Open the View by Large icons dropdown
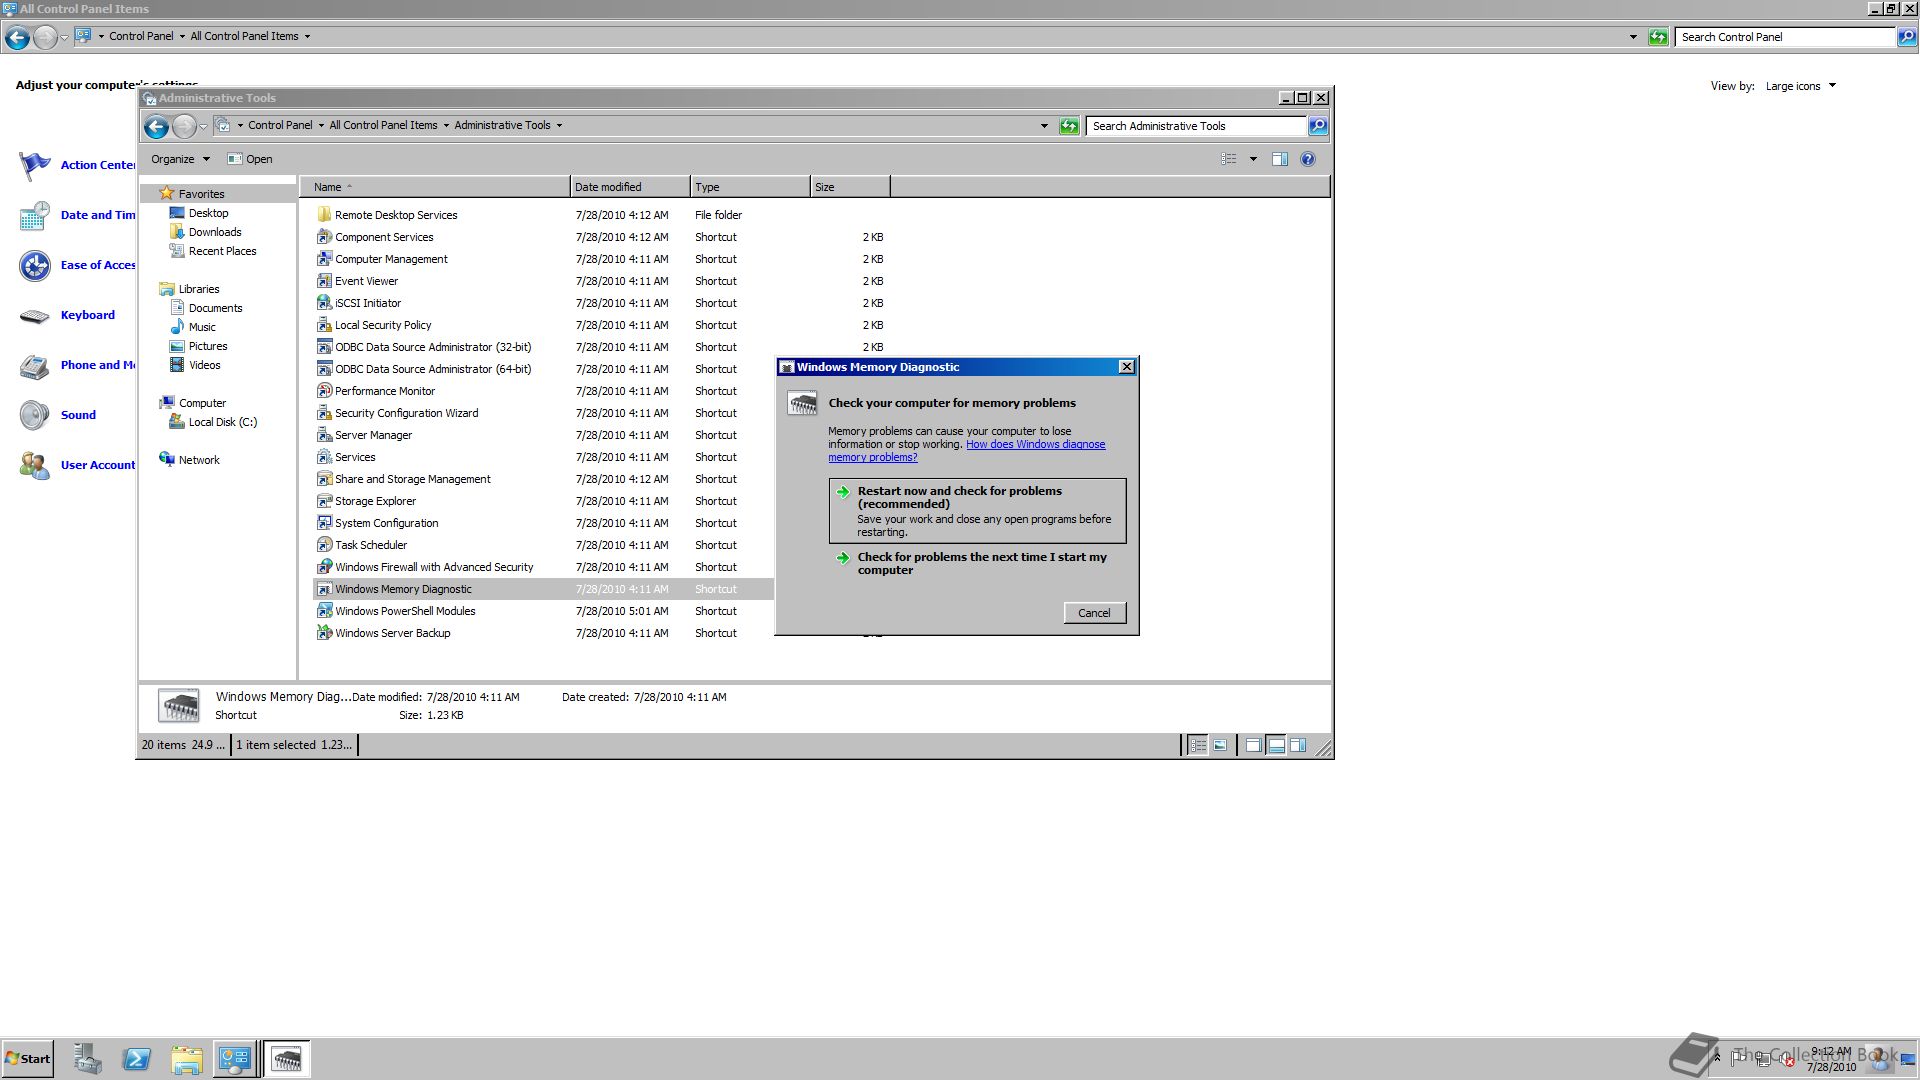Viewport: 1920px width, 1080px height. [x=1801, y=86]
